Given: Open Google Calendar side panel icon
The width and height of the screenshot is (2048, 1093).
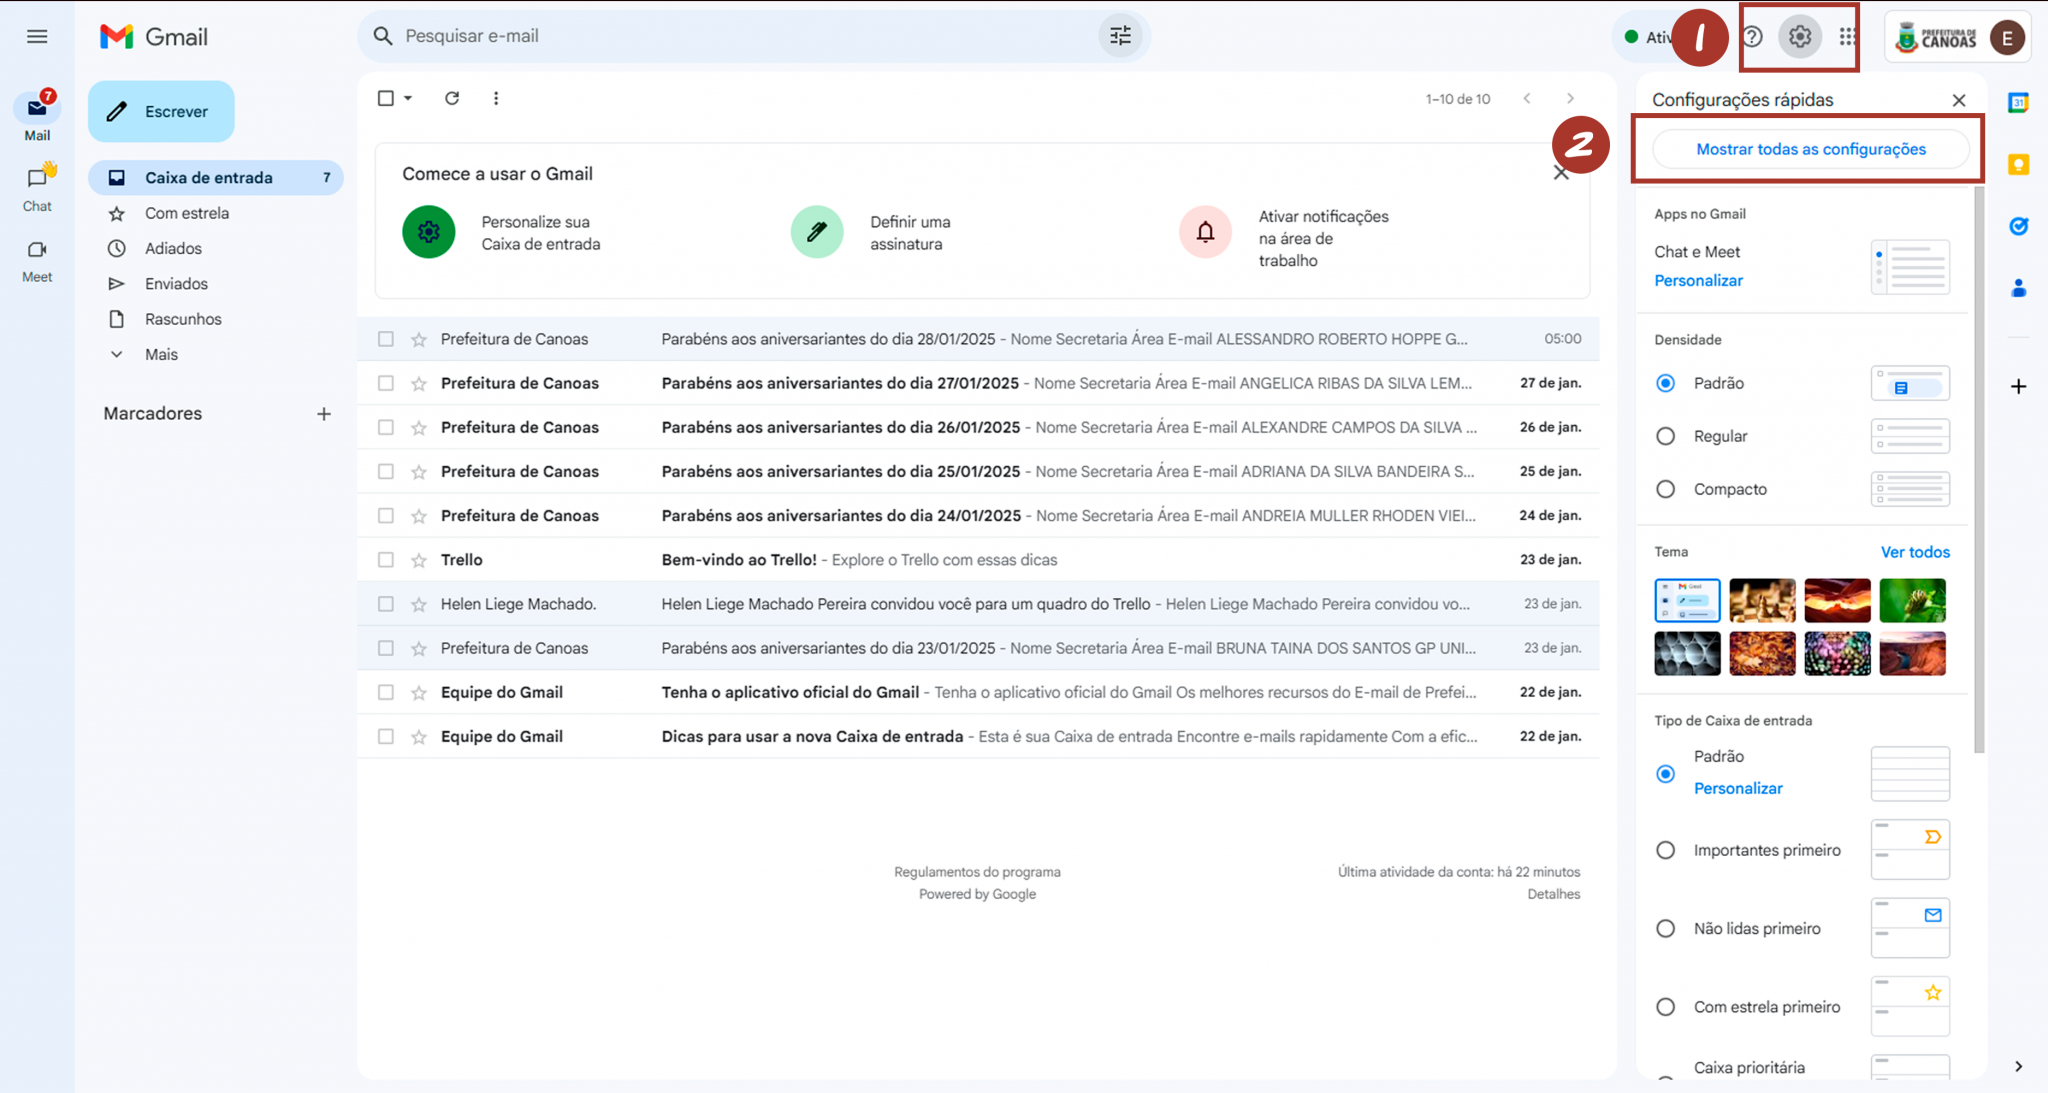Looking at the screenshot, I should [x=2018, y=102].
